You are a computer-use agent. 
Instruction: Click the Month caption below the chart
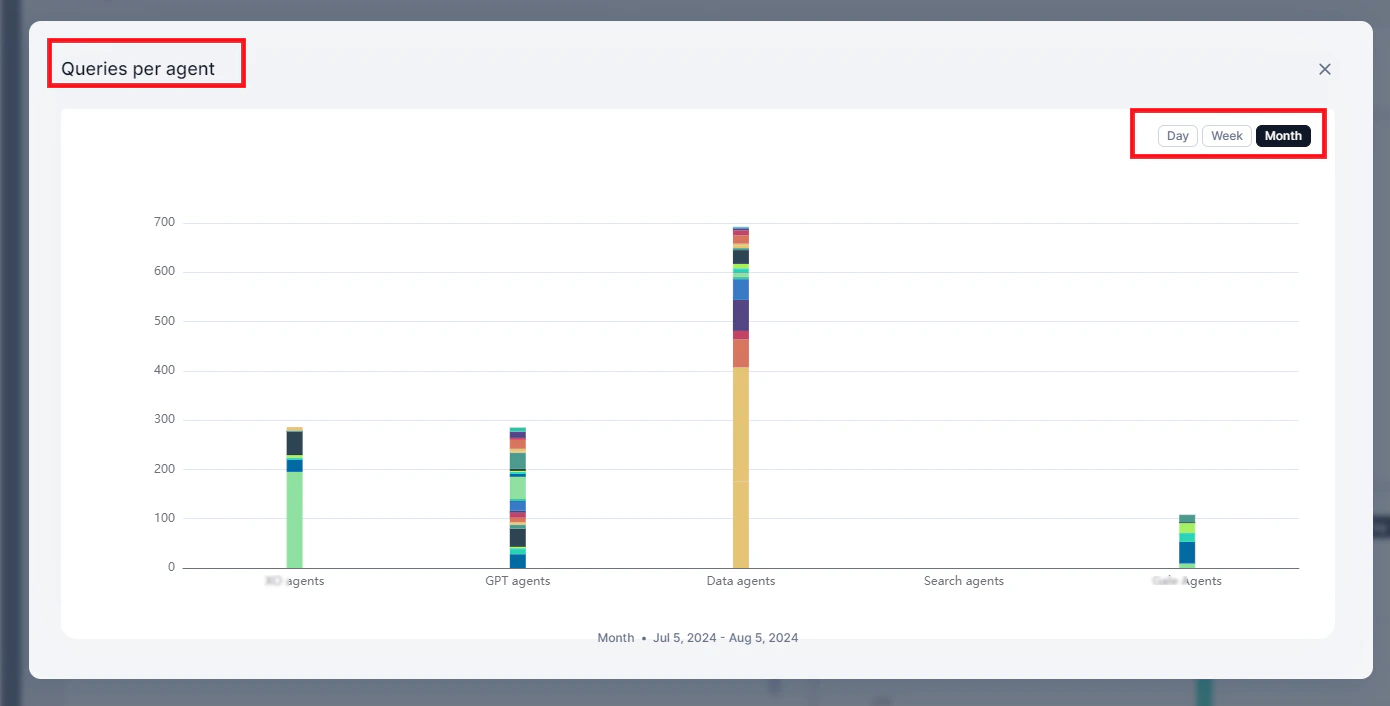click(x=615, y=637)
